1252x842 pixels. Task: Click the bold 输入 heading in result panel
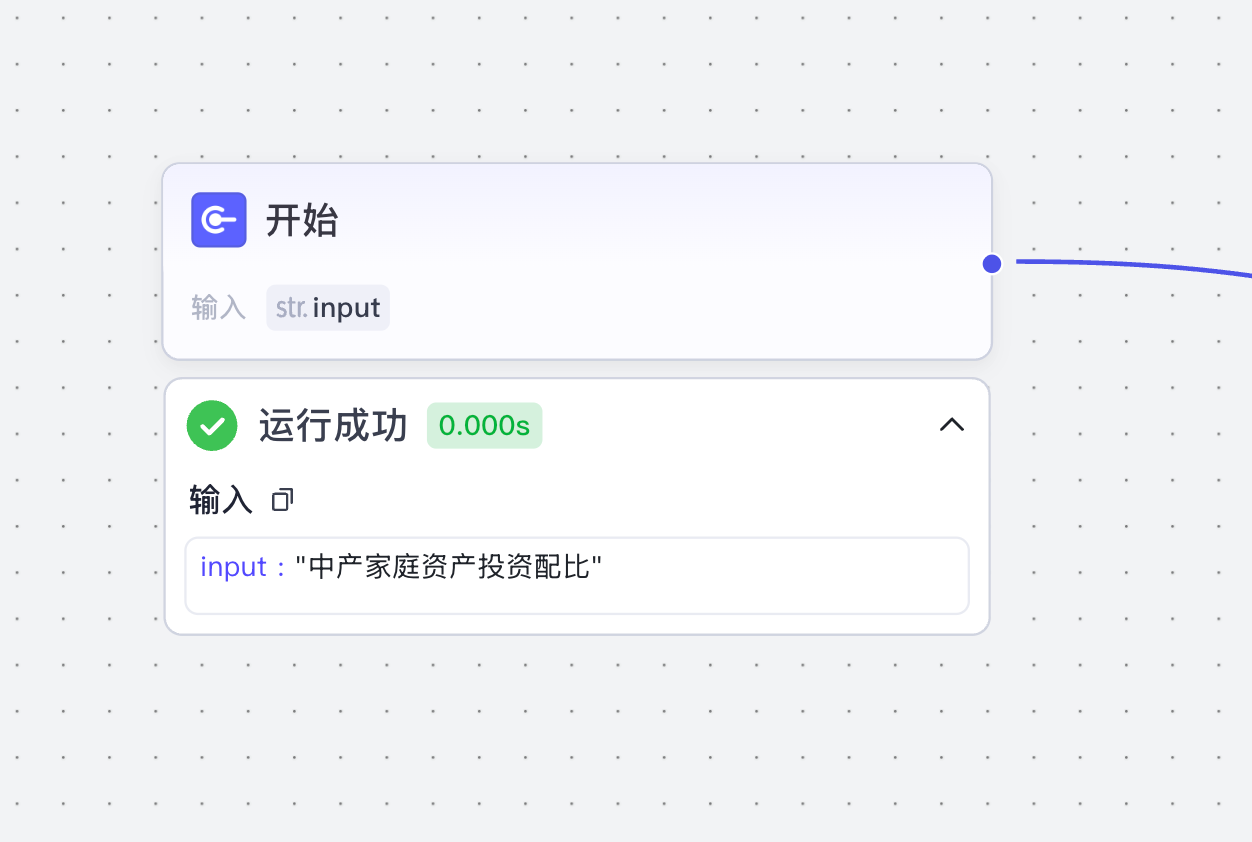pos(221,500)
